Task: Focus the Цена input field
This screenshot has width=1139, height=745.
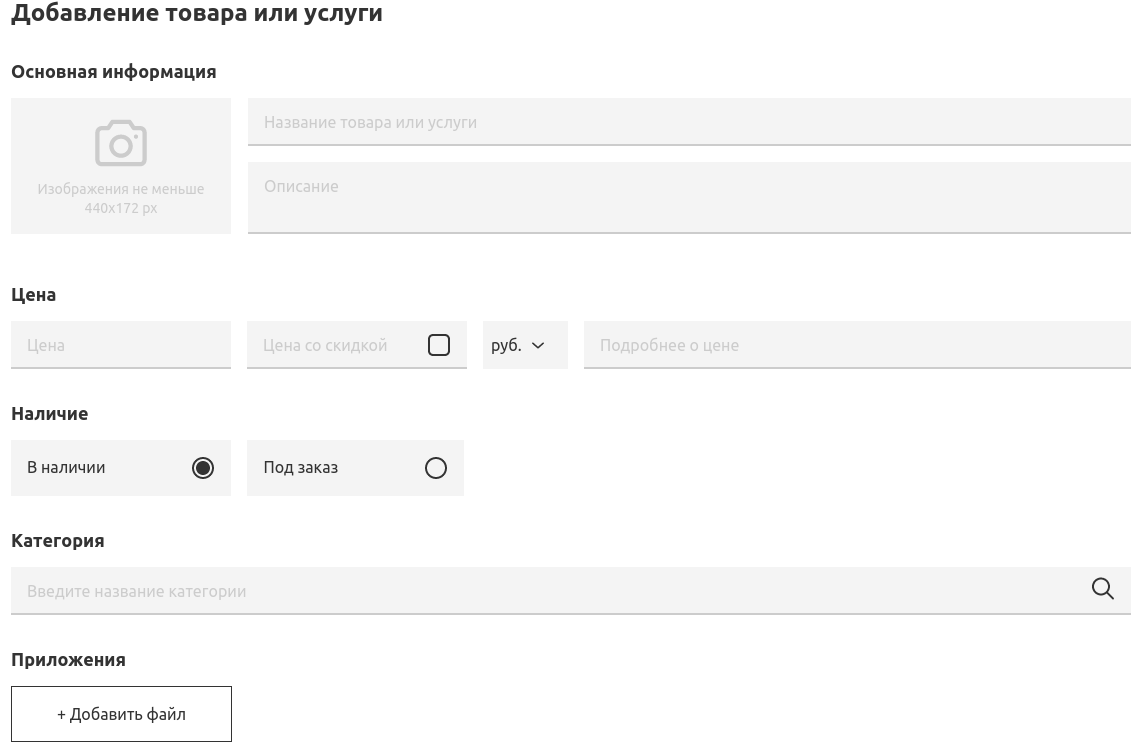Action: point(121,345)
